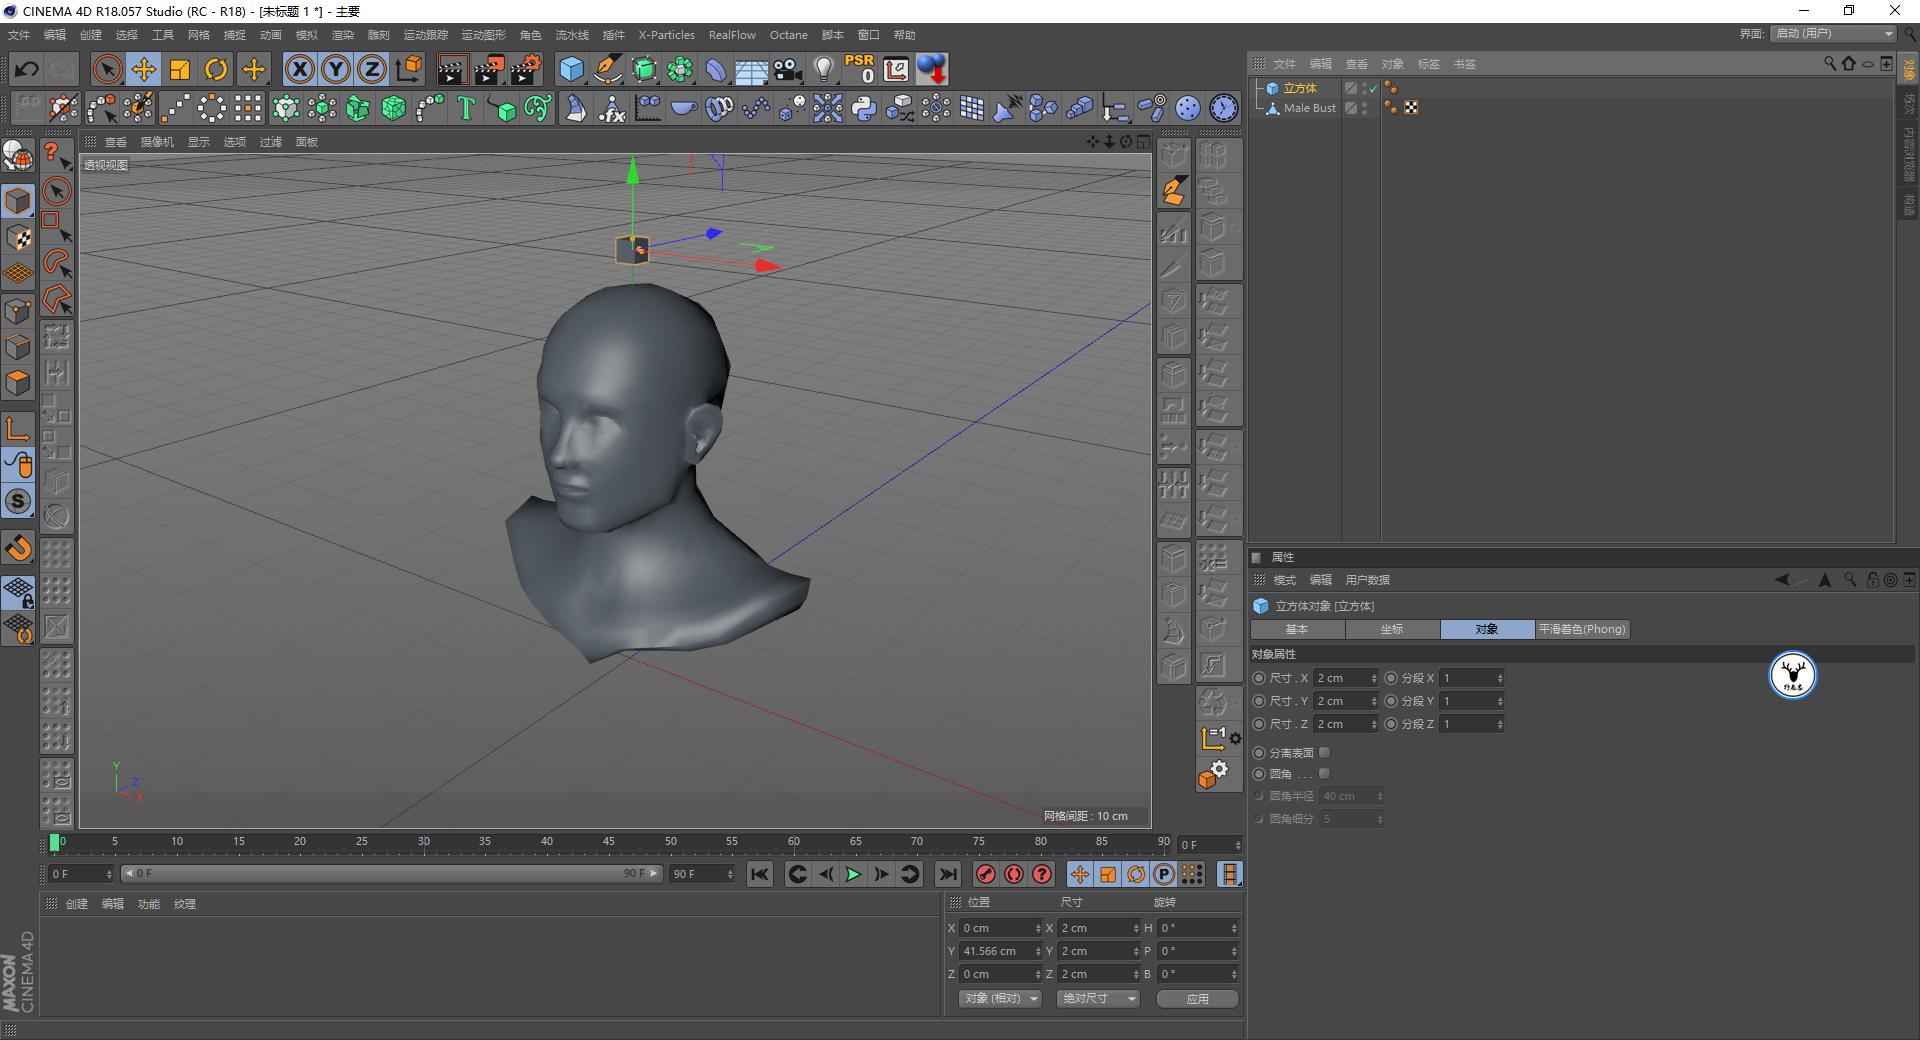1920x1040 pixels.
Task: Switch to the 坐标 attributes tab
Action: click(1392, 629)
